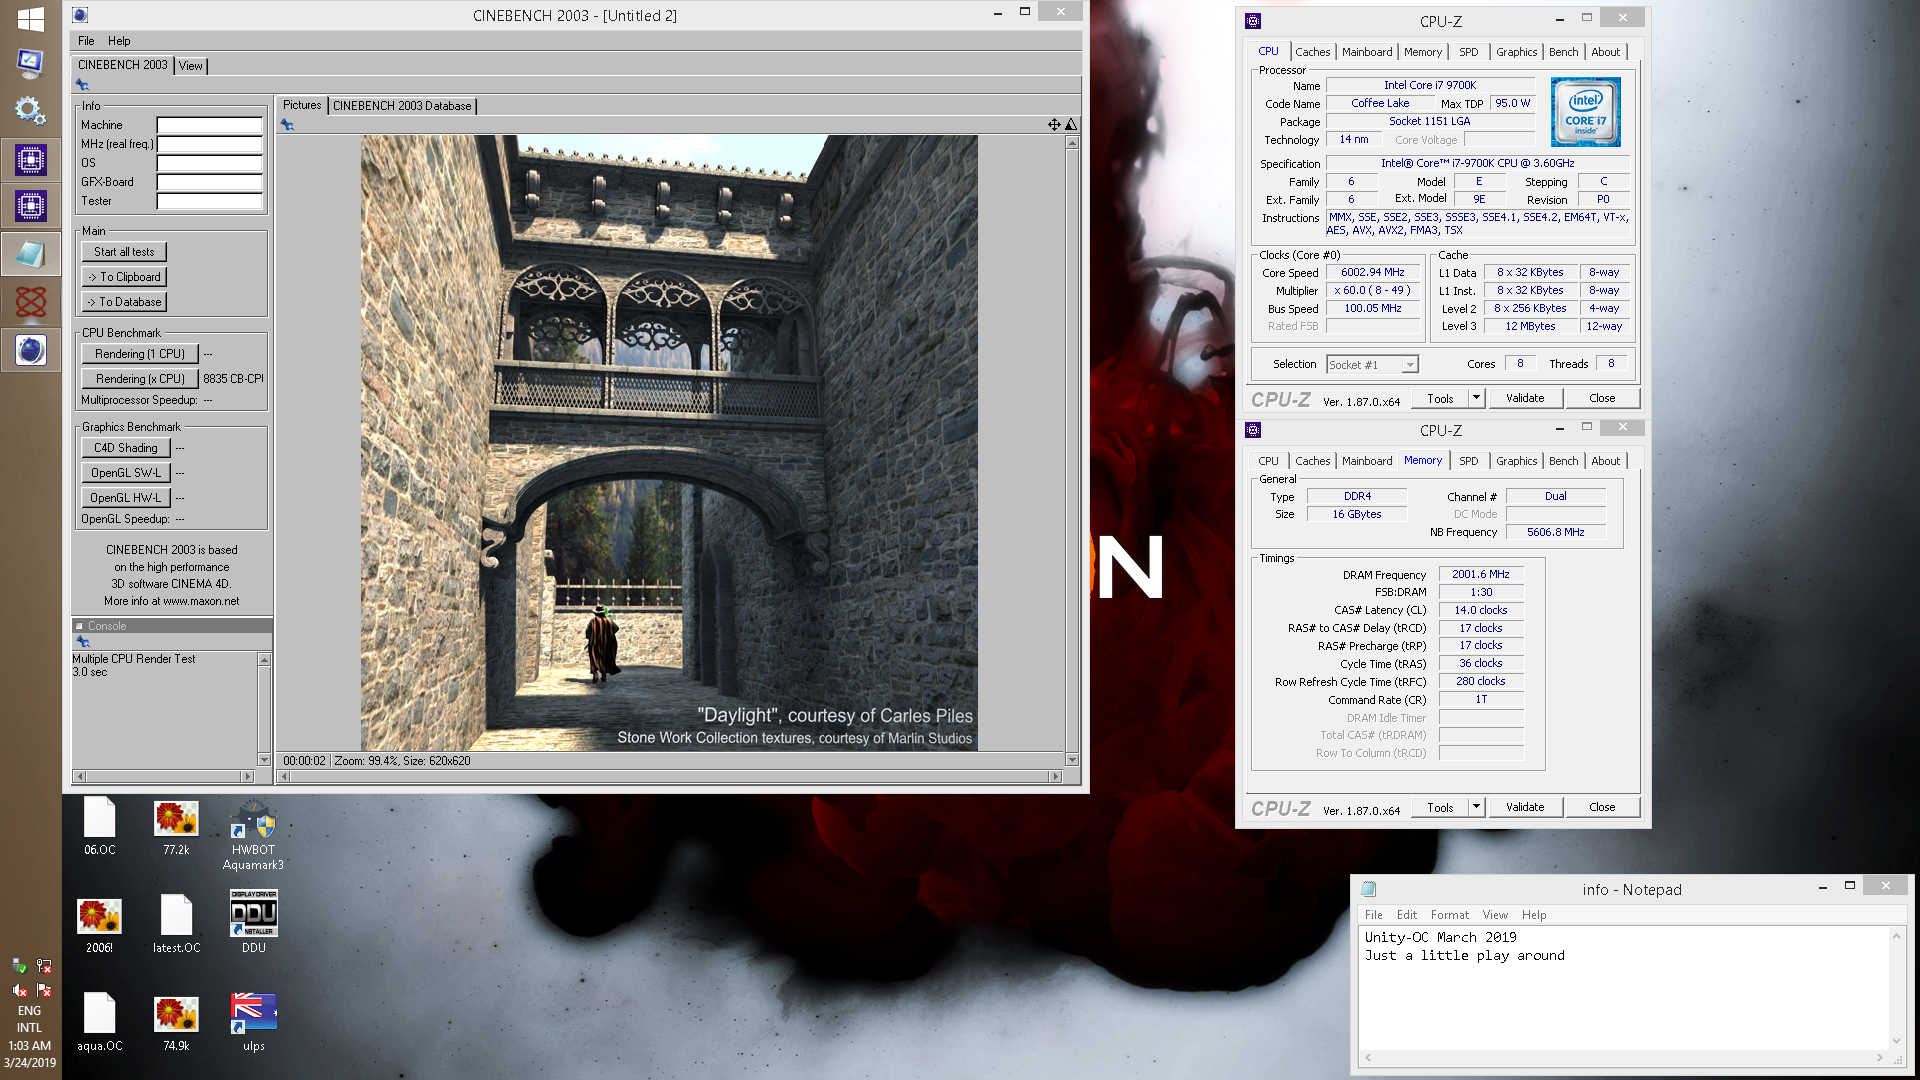Image resolution: width=1920 pixels, height=1080 pixels.
Task: Open the SPD tab in lower CPU-Z
Action: click(x=1468, y=461)
